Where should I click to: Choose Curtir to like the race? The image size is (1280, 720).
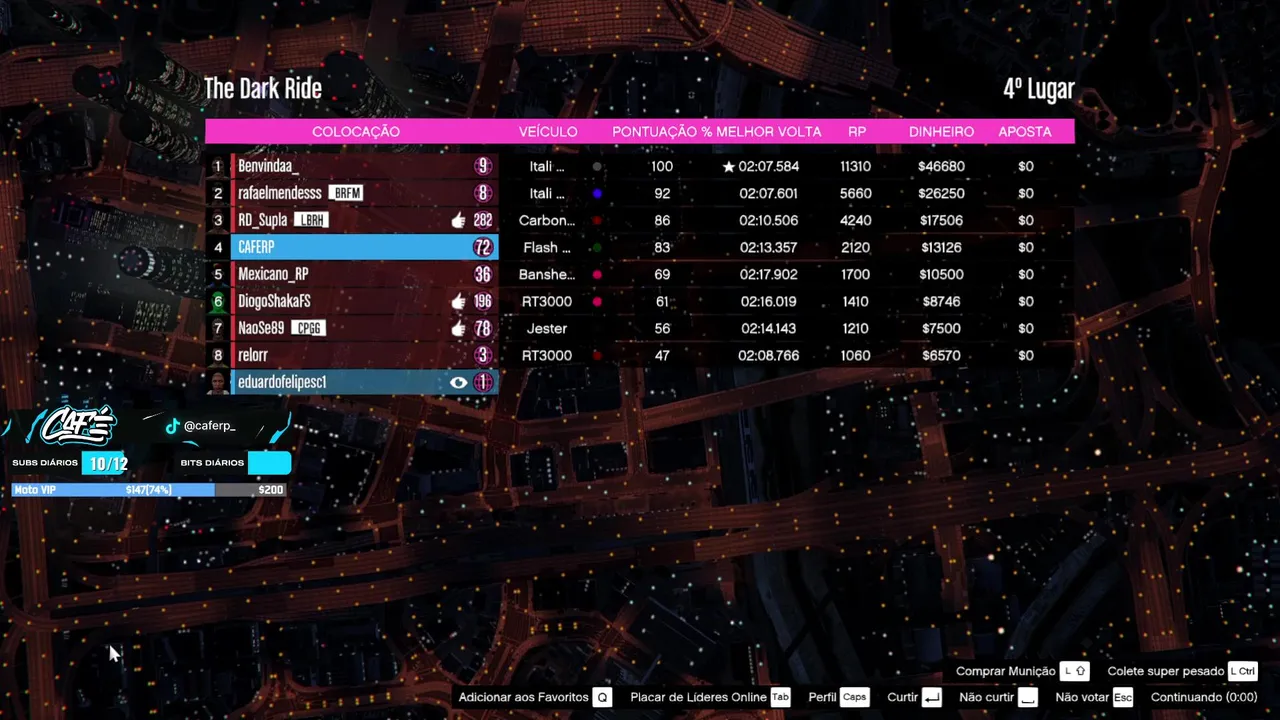pyautogui.click(x=903, y=697)
